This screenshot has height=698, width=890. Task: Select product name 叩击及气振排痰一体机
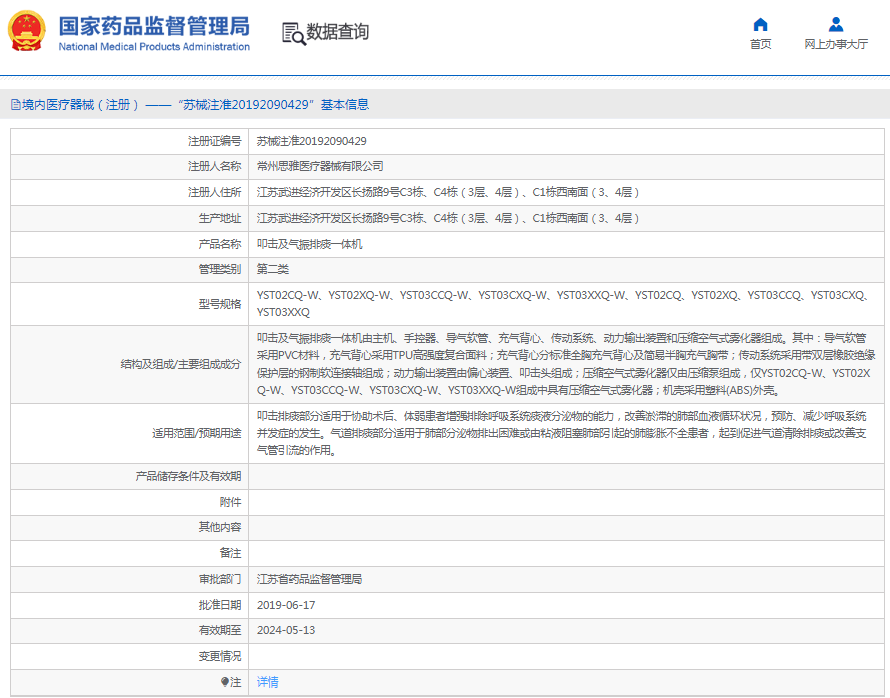pos(309,244)
